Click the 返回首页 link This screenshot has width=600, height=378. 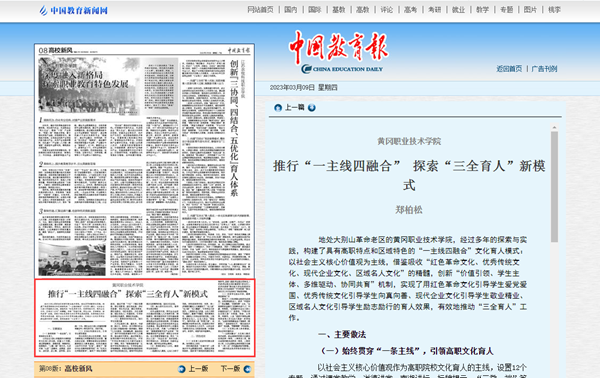point(509,69)
